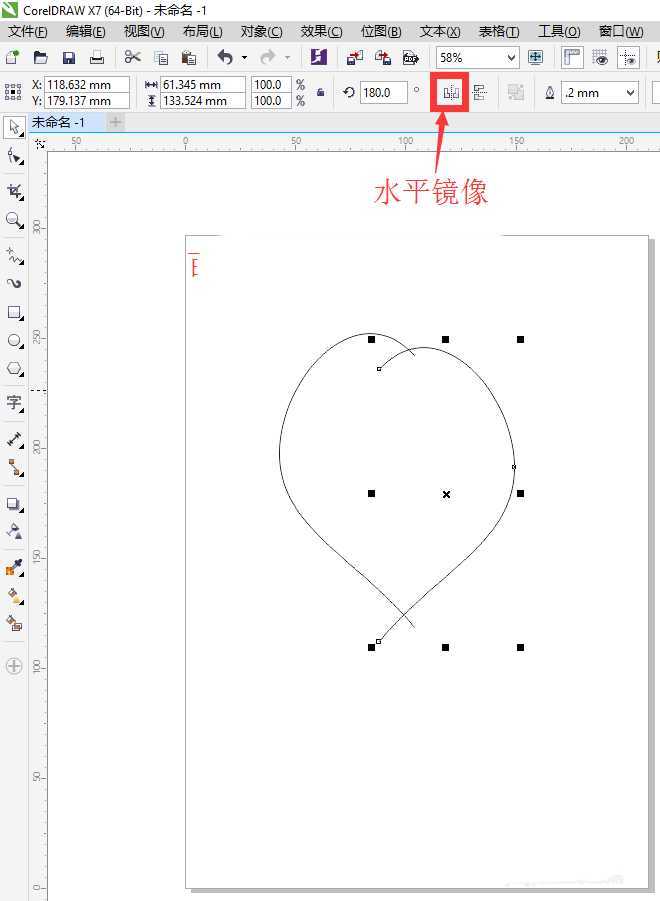Switch to the 未命名 -1 document tab
This screenshot has width=660, height=901.
[58, 122]
